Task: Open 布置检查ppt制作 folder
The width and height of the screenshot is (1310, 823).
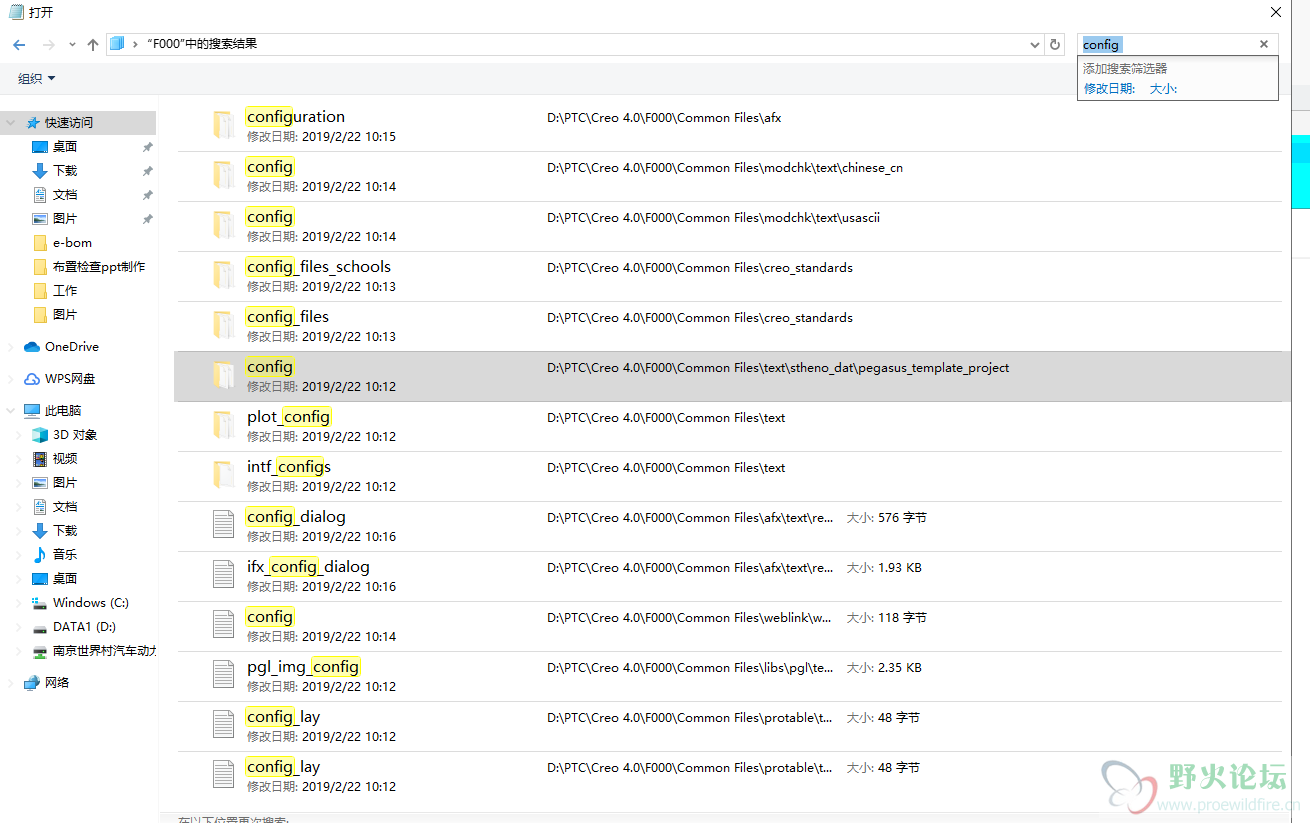Action: [x=88, y=266]
